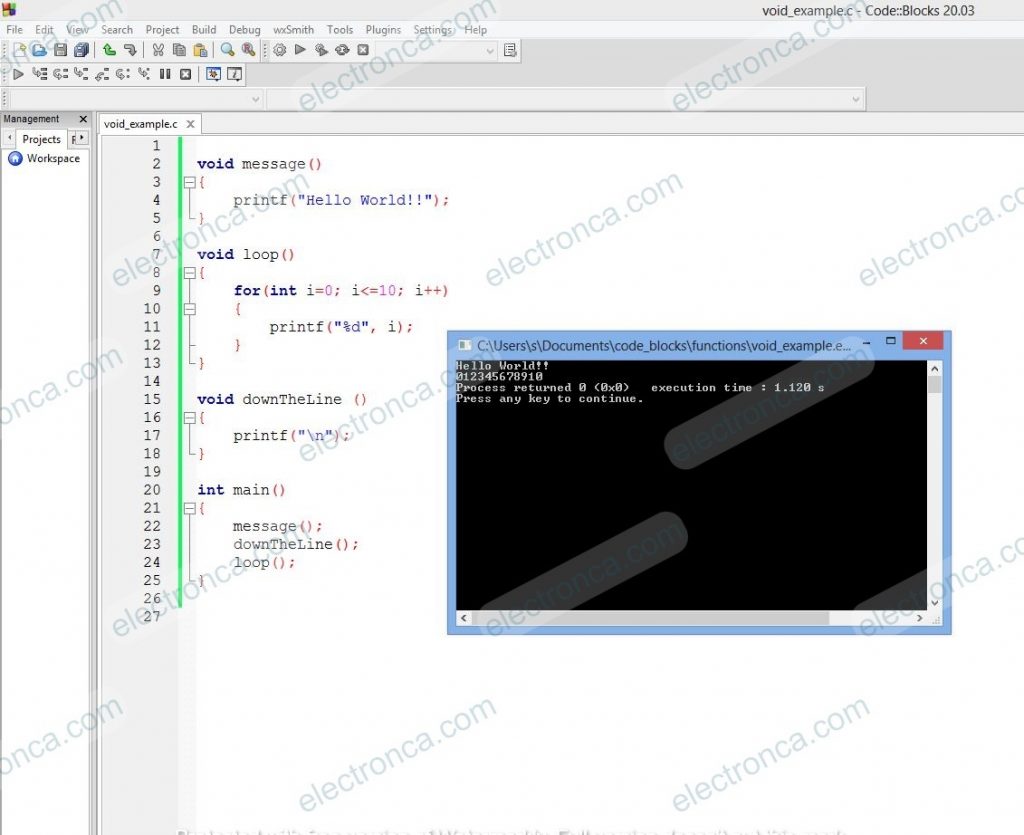Click the console scrollbar down arrow
1024x835 pixels.
pos(935,603)
